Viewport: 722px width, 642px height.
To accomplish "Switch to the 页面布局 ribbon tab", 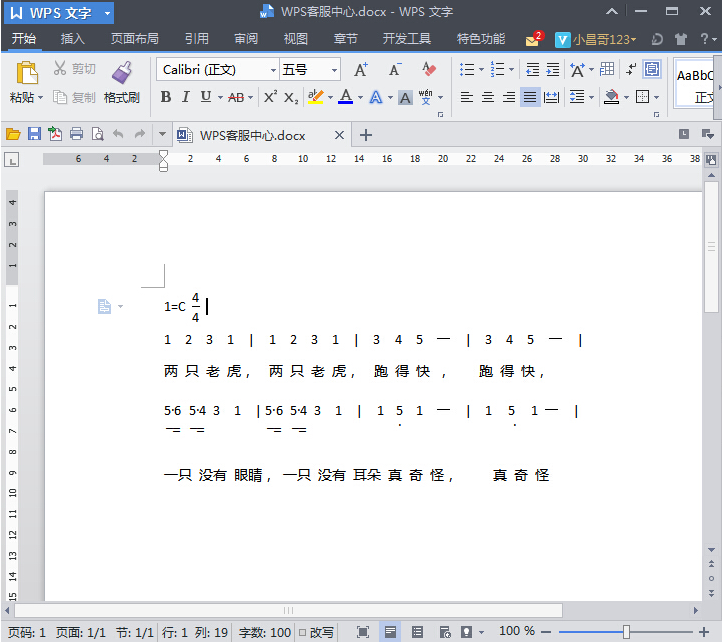I will (x=134, y=39).
